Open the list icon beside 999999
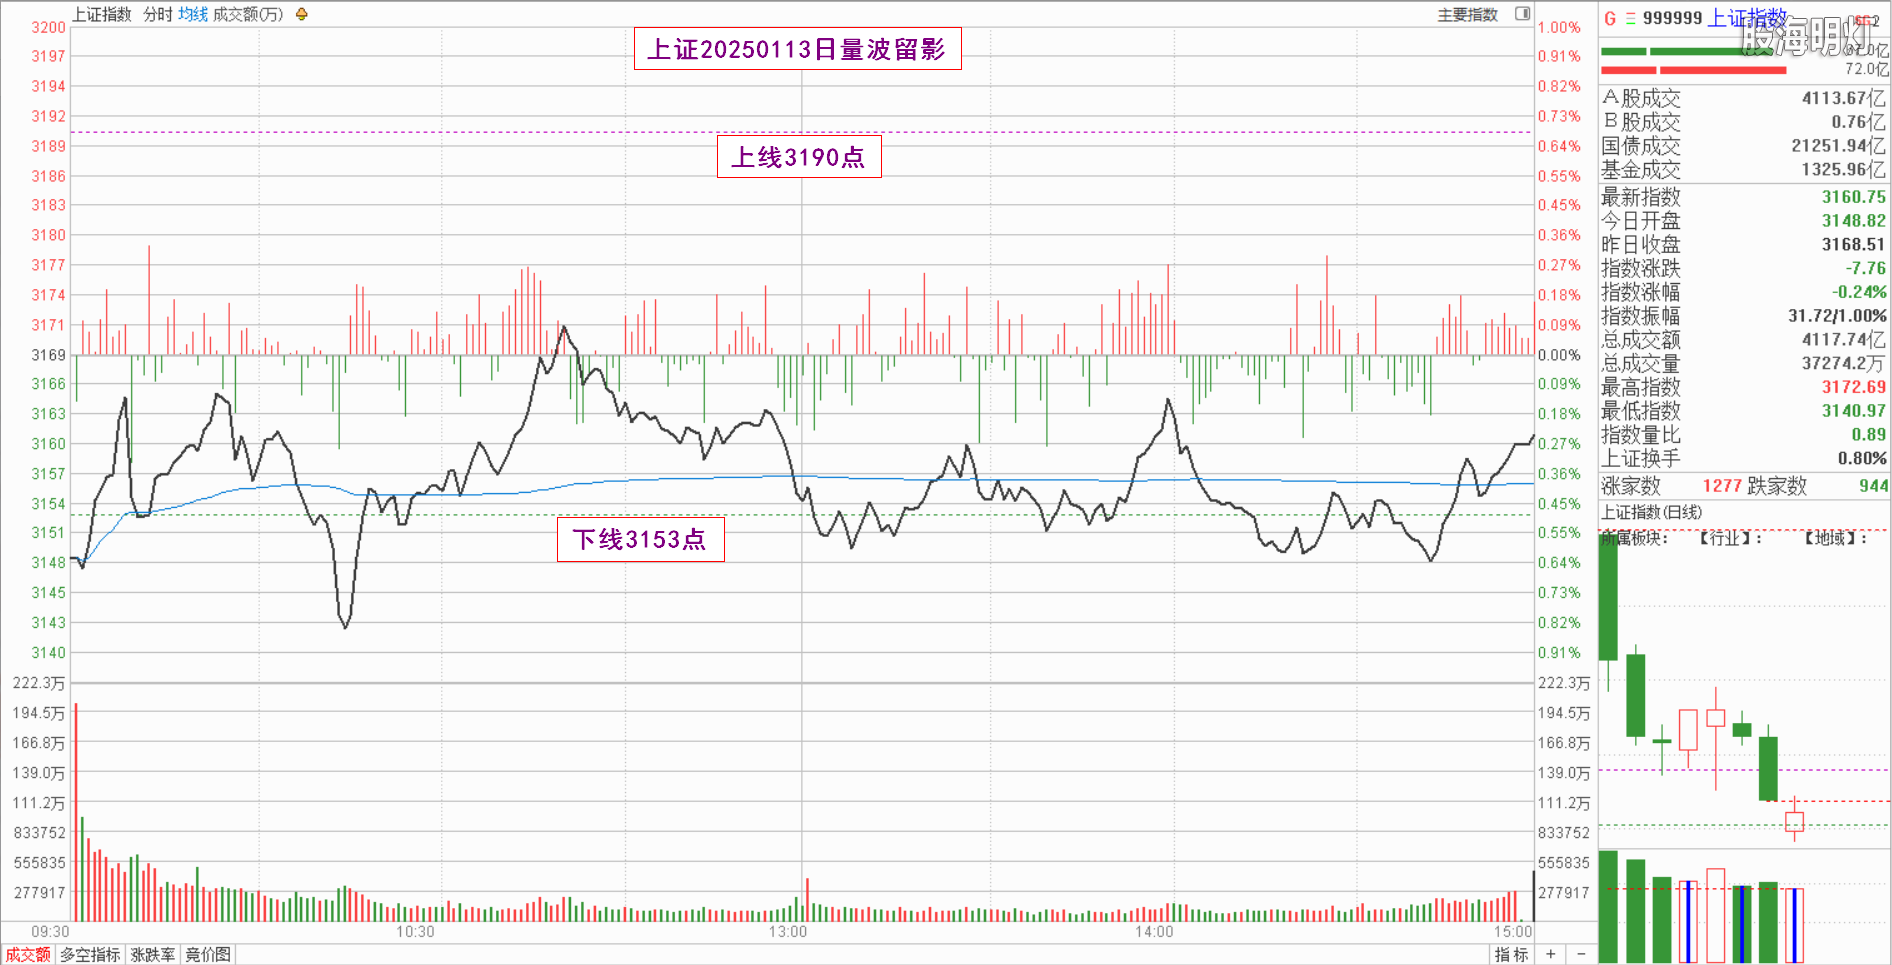1892x965 pixels. point(1630,18)
